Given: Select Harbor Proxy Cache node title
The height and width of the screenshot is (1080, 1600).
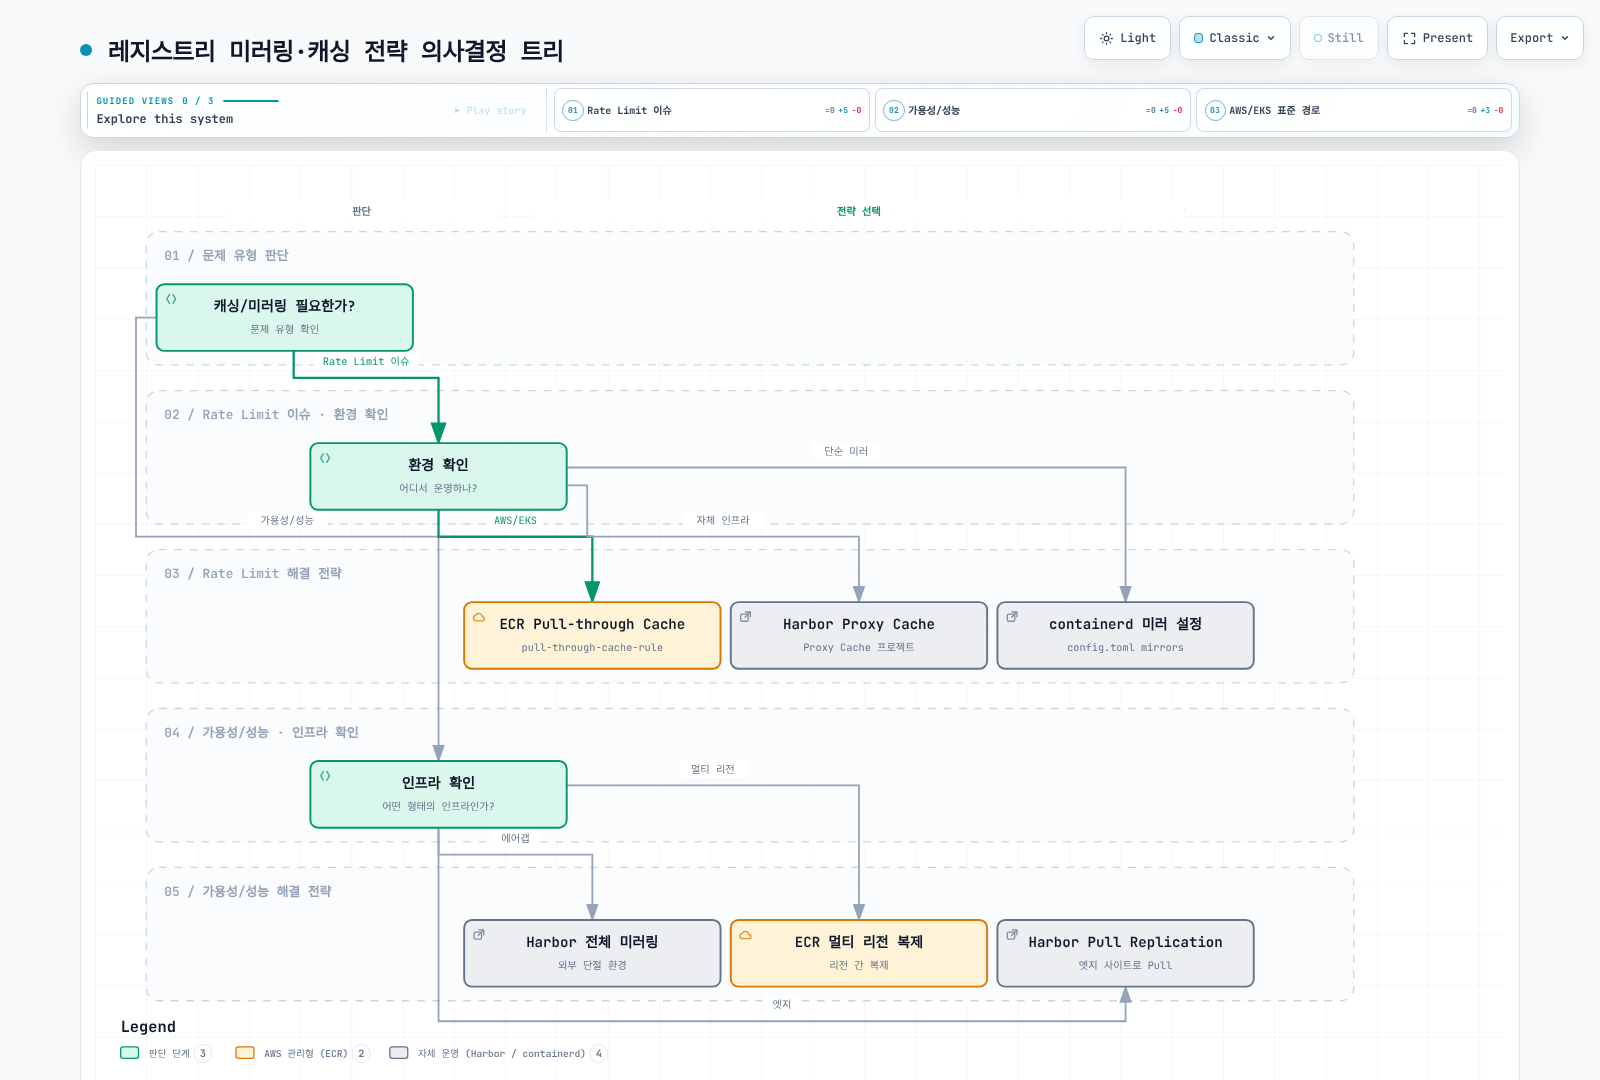Looking at the screenshot, I should (859, 624).
